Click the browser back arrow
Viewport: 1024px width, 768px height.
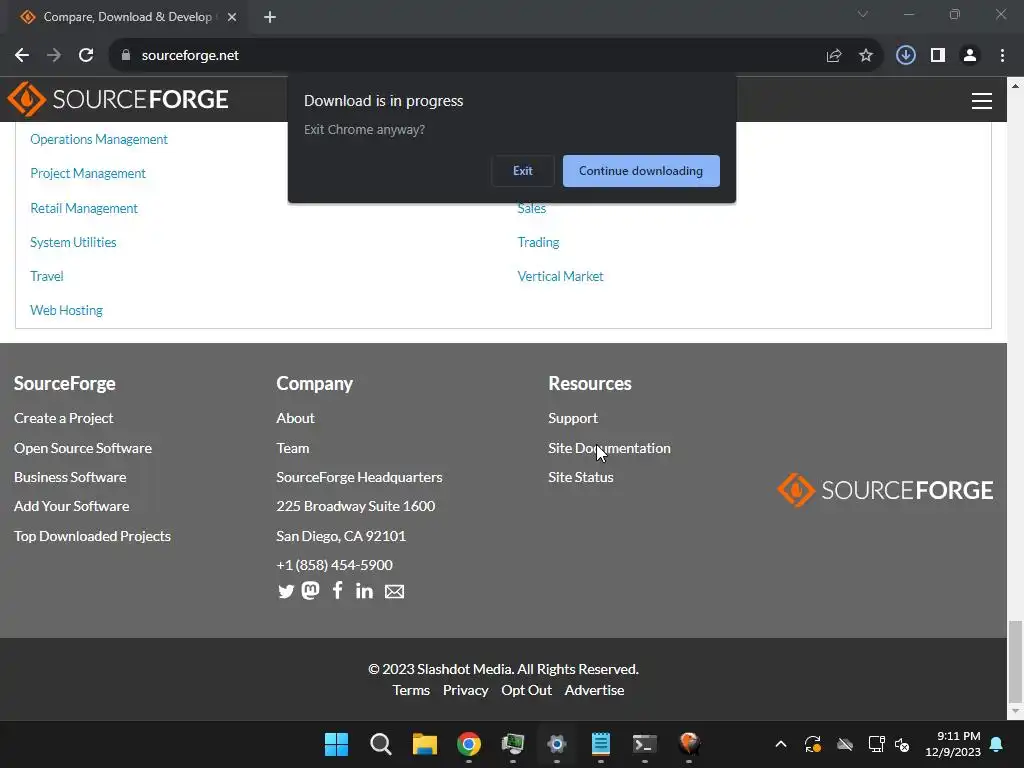click(22, 56)
